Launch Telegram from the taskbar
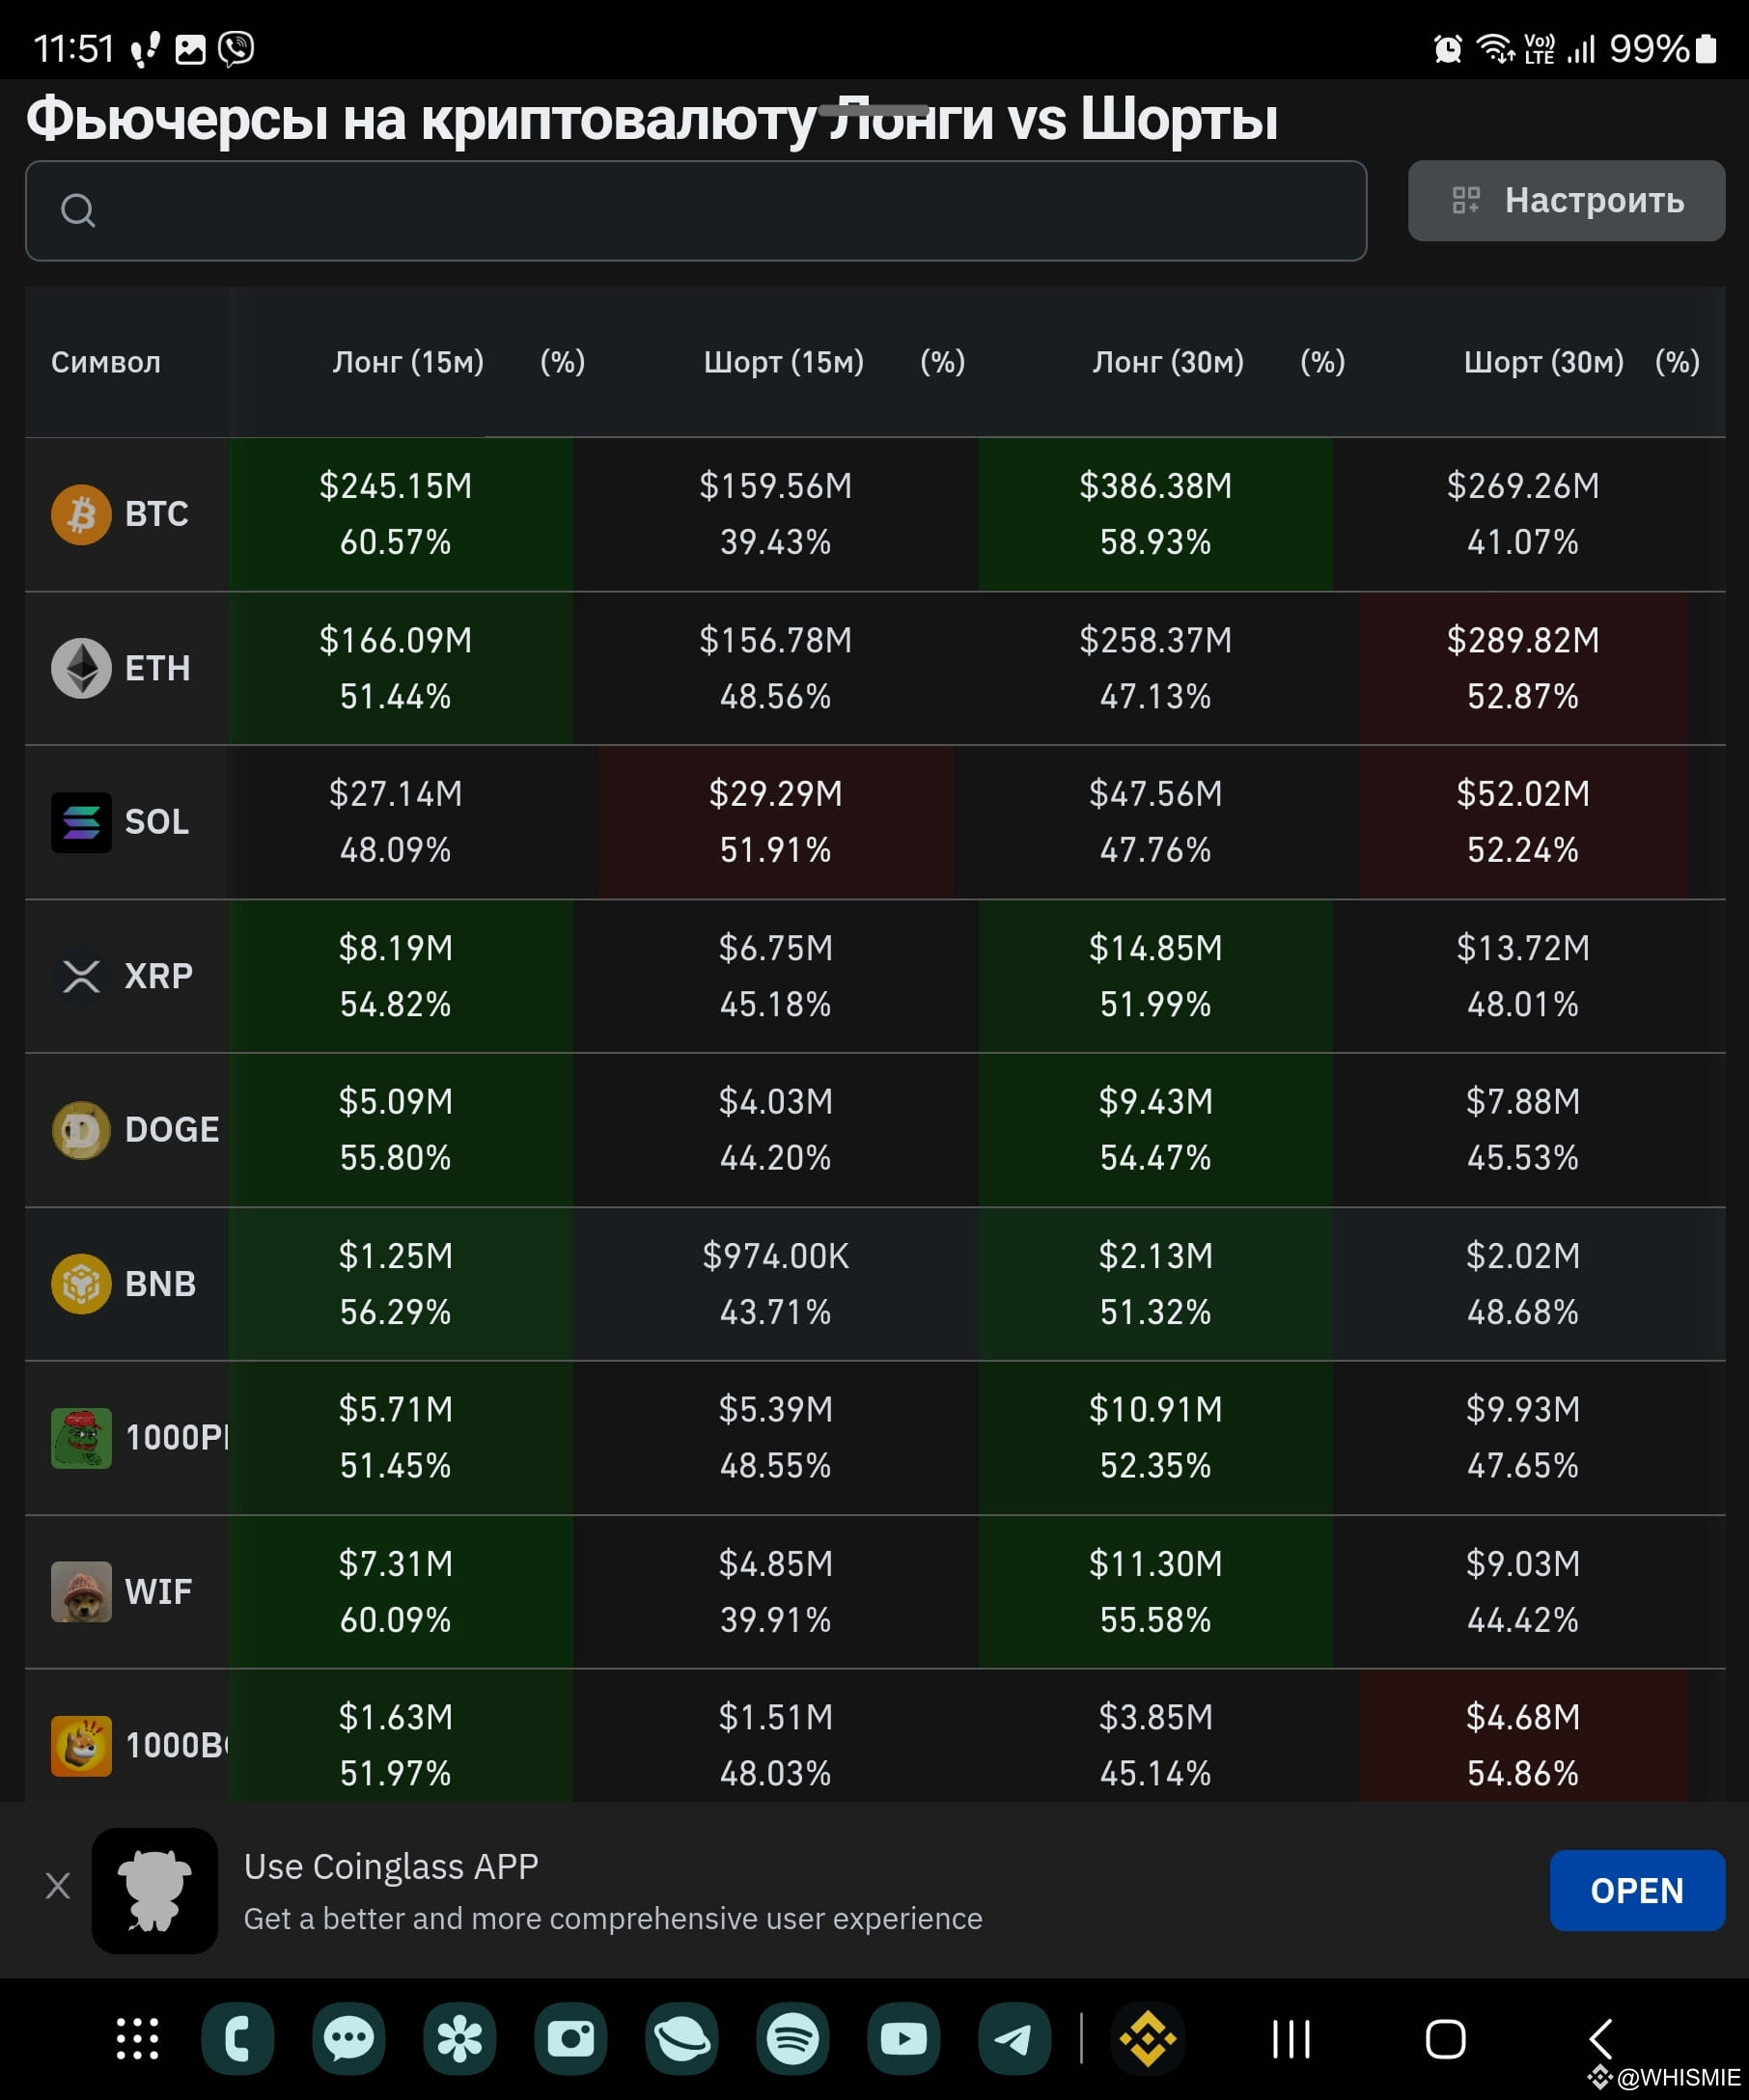Image resolution: width=1749 pixels, height=2100 pixels. (1015, 2038)
